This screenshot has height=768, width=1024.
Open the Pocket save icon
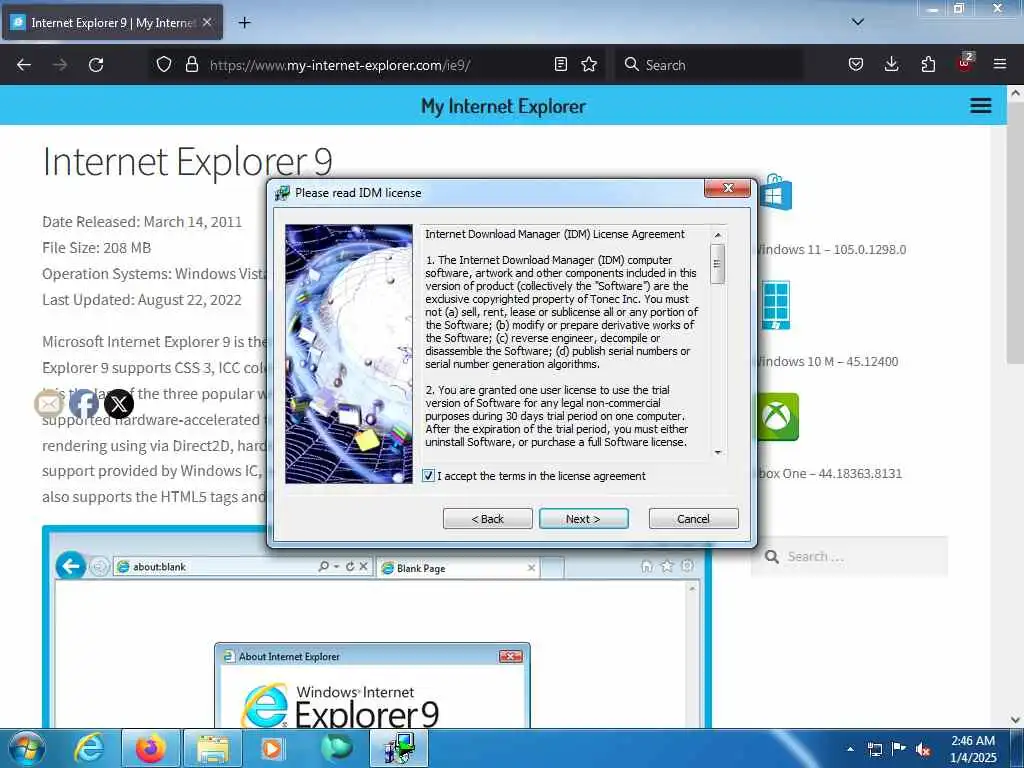click(x=856, y=64)
